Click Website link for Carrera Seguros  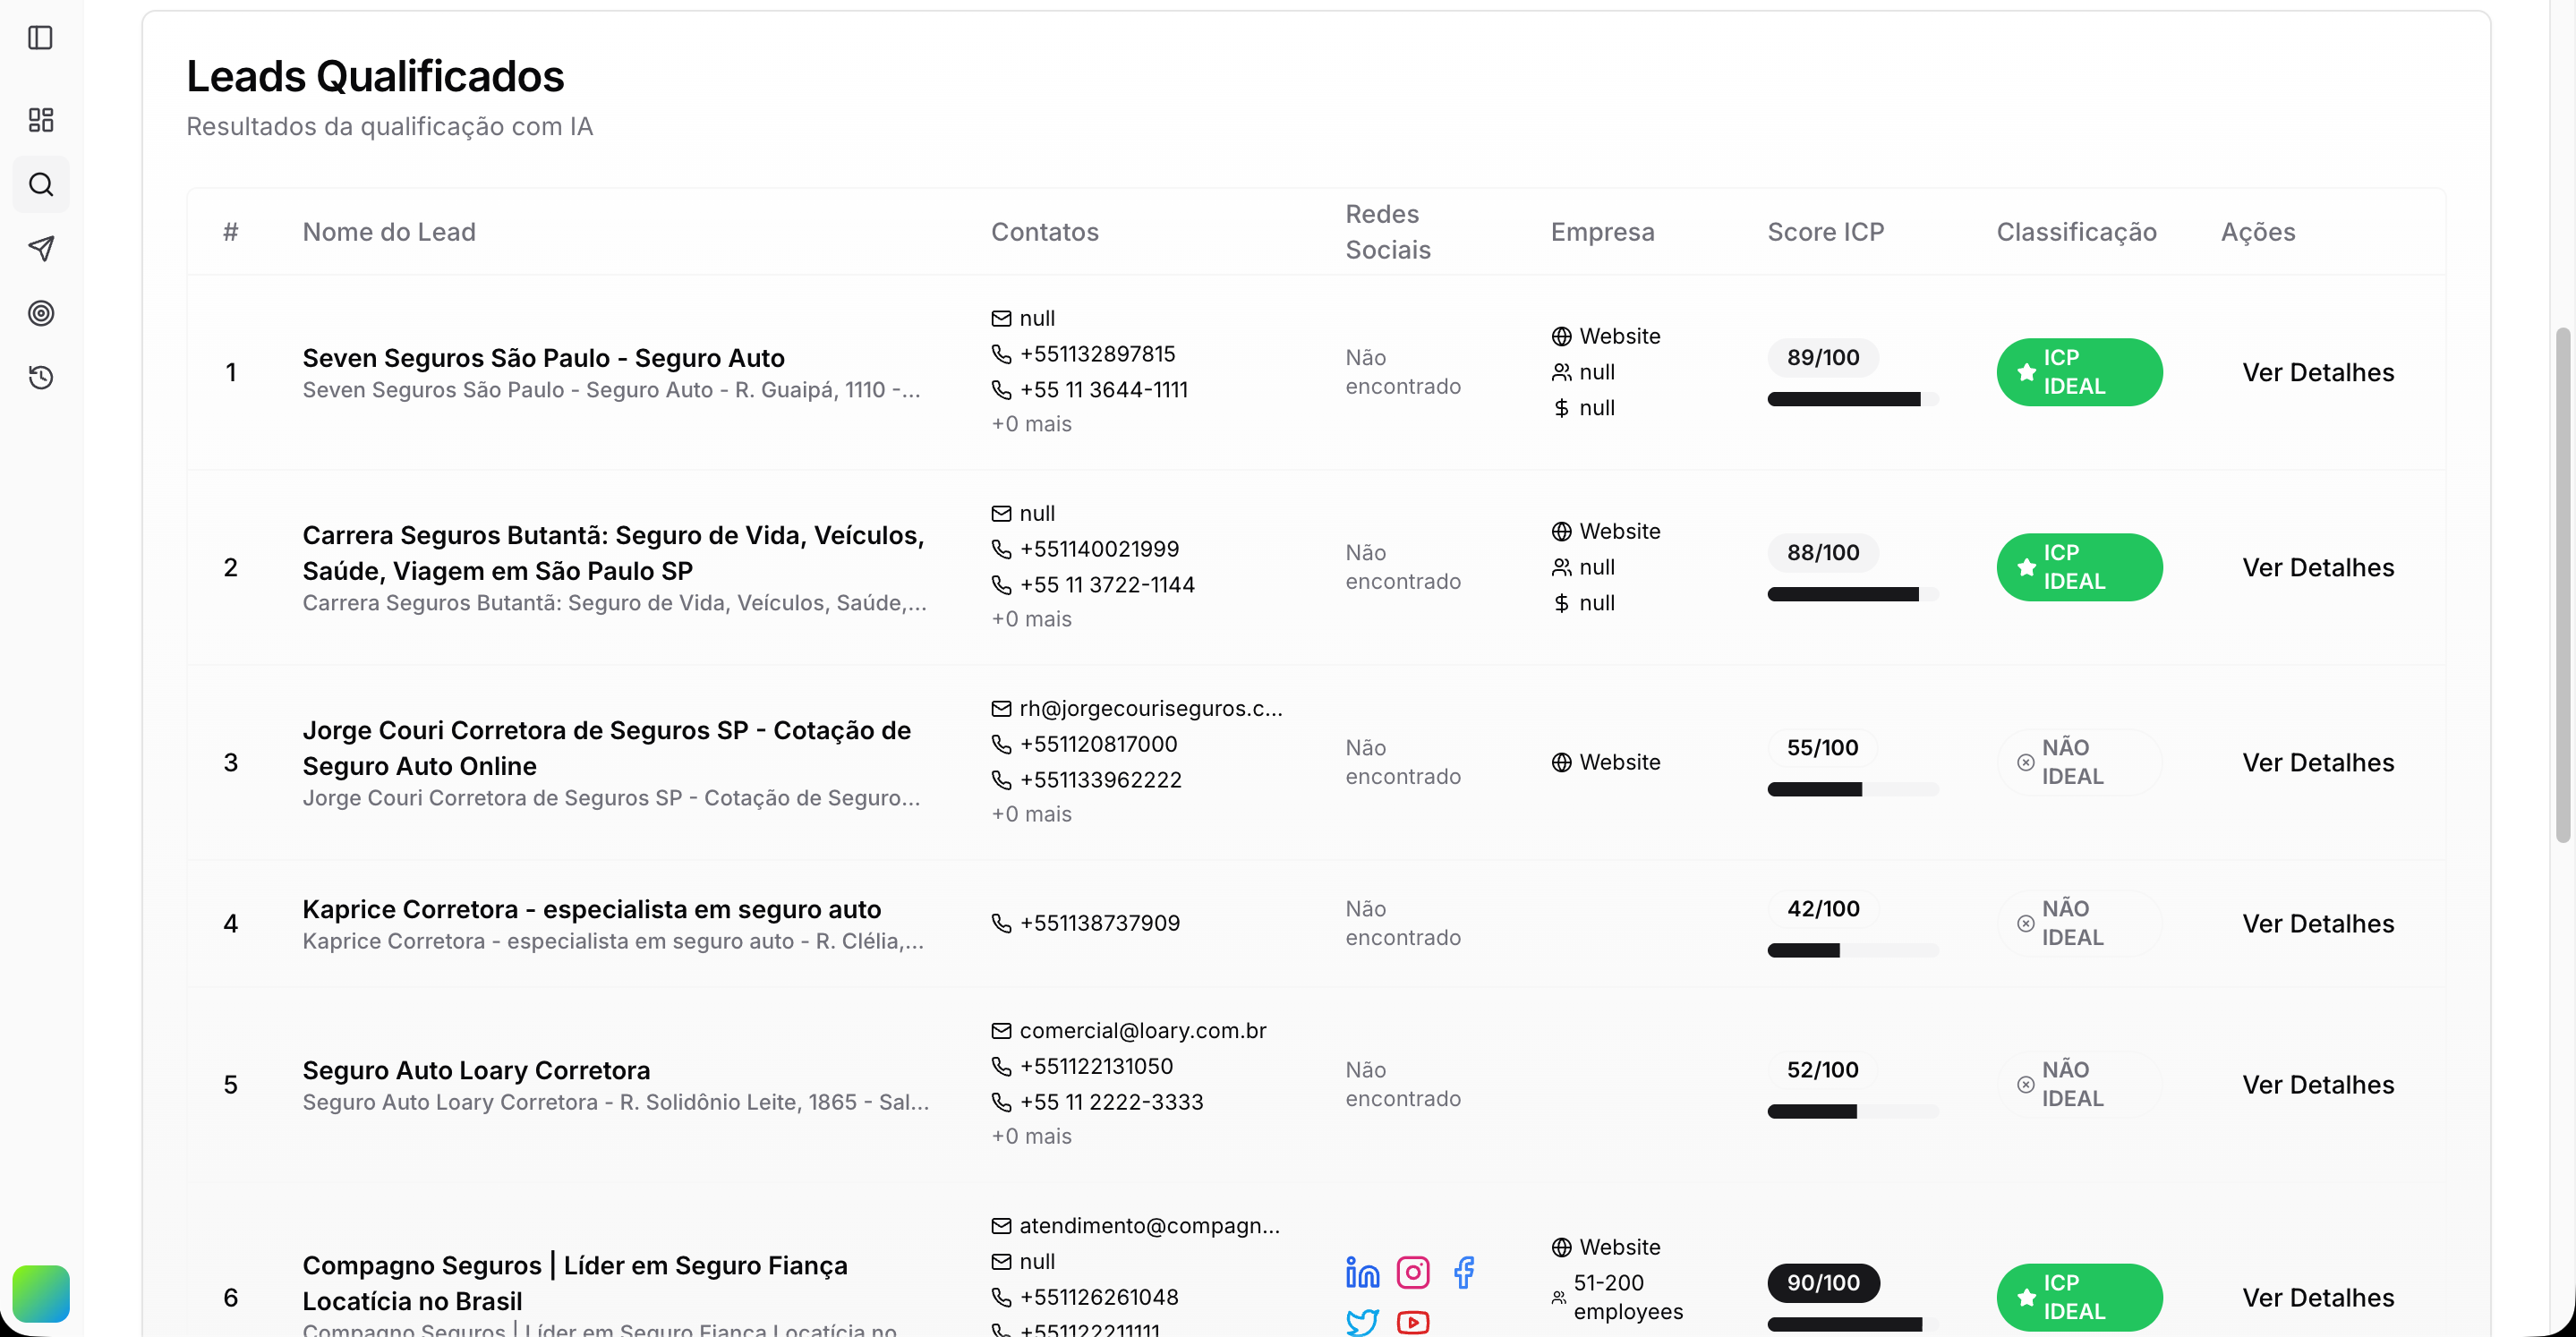click(1618, 531)
